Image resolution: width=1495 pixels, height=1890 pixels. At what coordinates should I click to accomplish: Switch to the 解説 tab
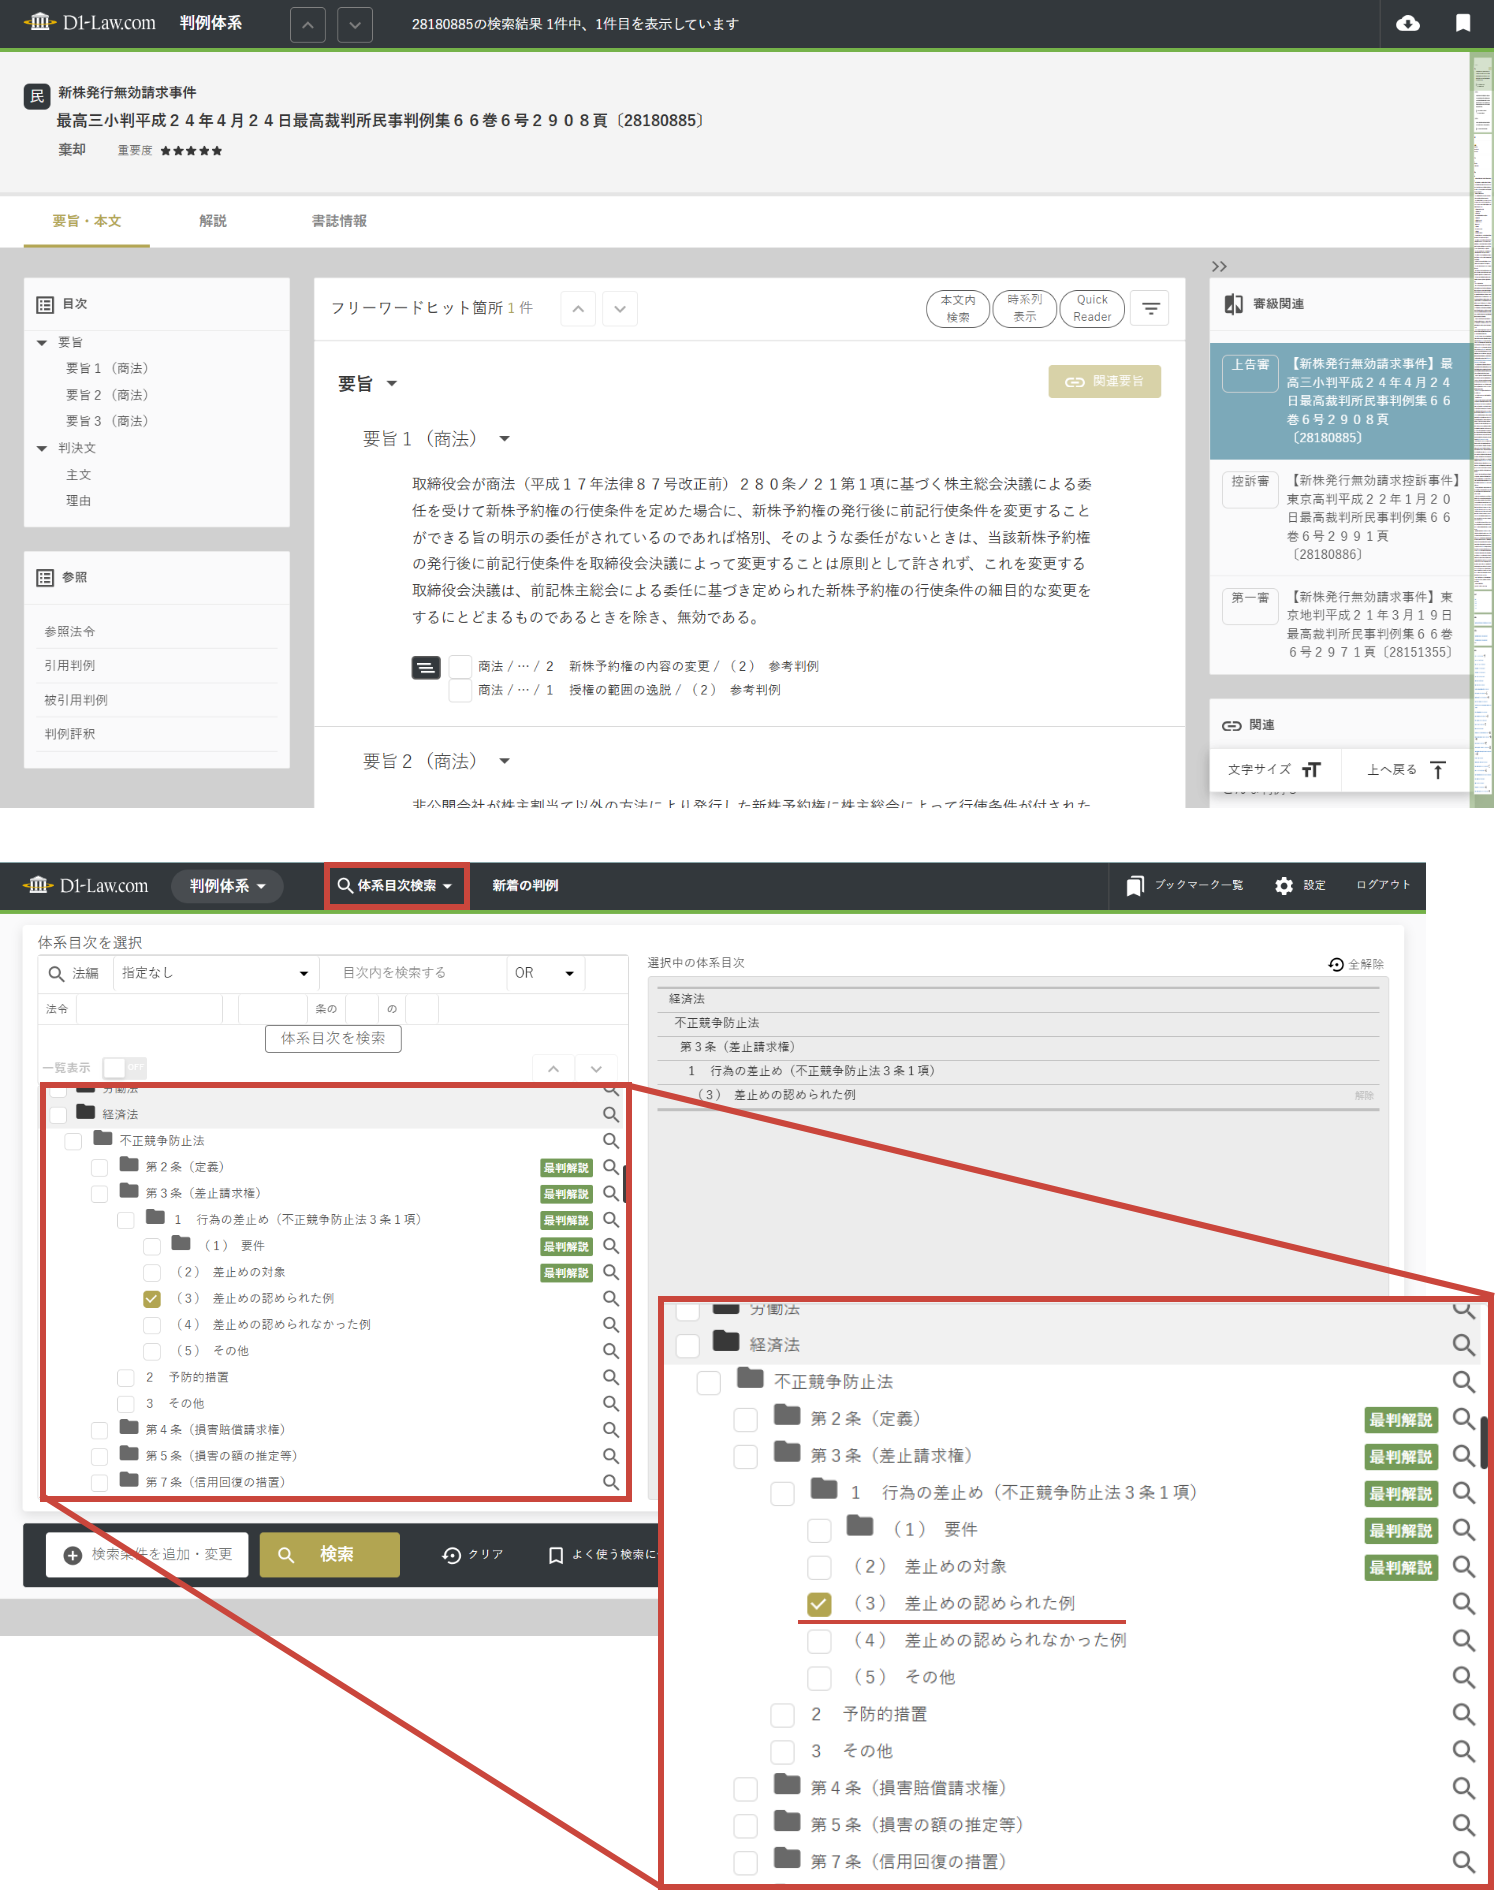click(x=213, y=221)
